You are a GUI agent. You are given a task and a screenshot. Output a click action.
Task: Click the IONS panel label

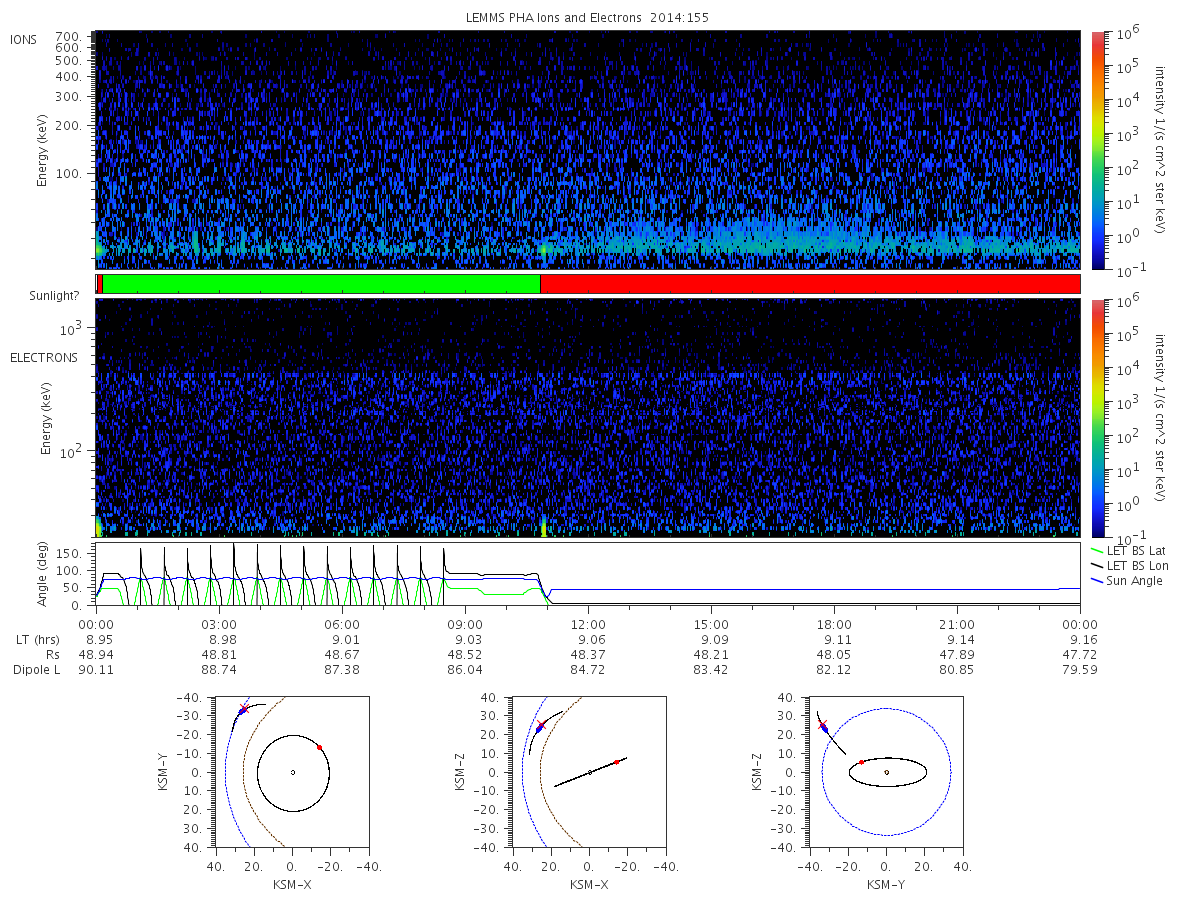tap(25, 39)
